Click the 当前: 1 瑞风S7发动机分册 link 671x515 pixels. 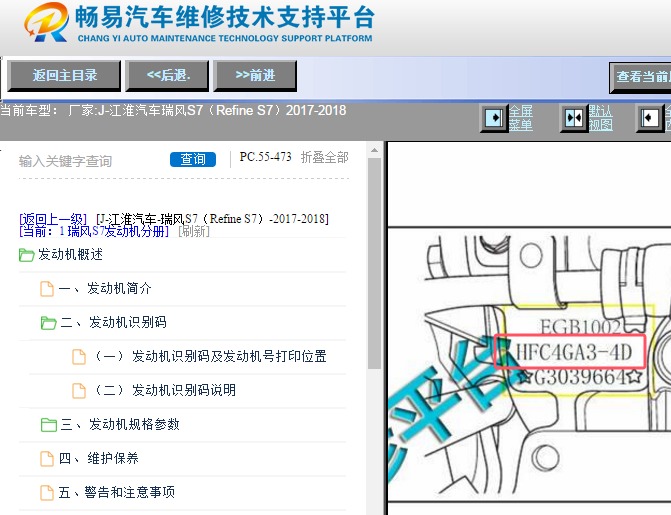94,232
